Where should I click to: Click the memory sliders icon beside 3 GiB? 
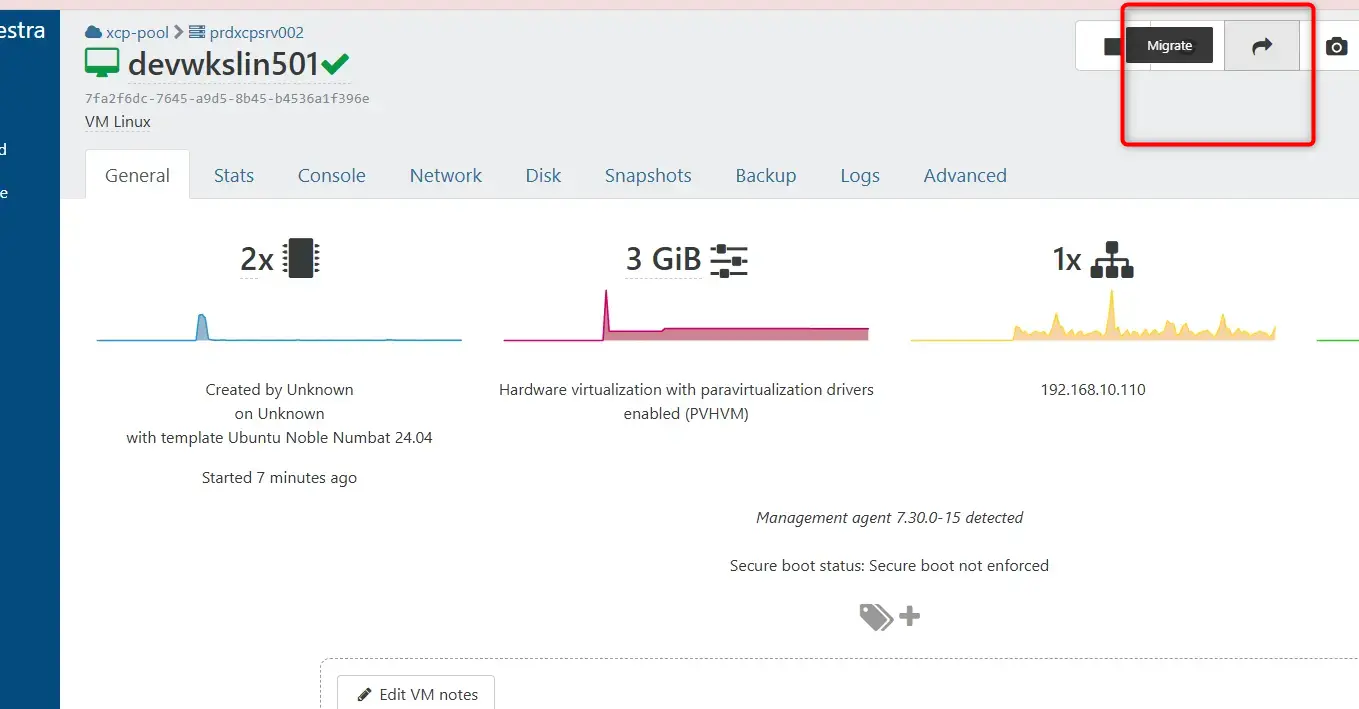coord(729,260)
